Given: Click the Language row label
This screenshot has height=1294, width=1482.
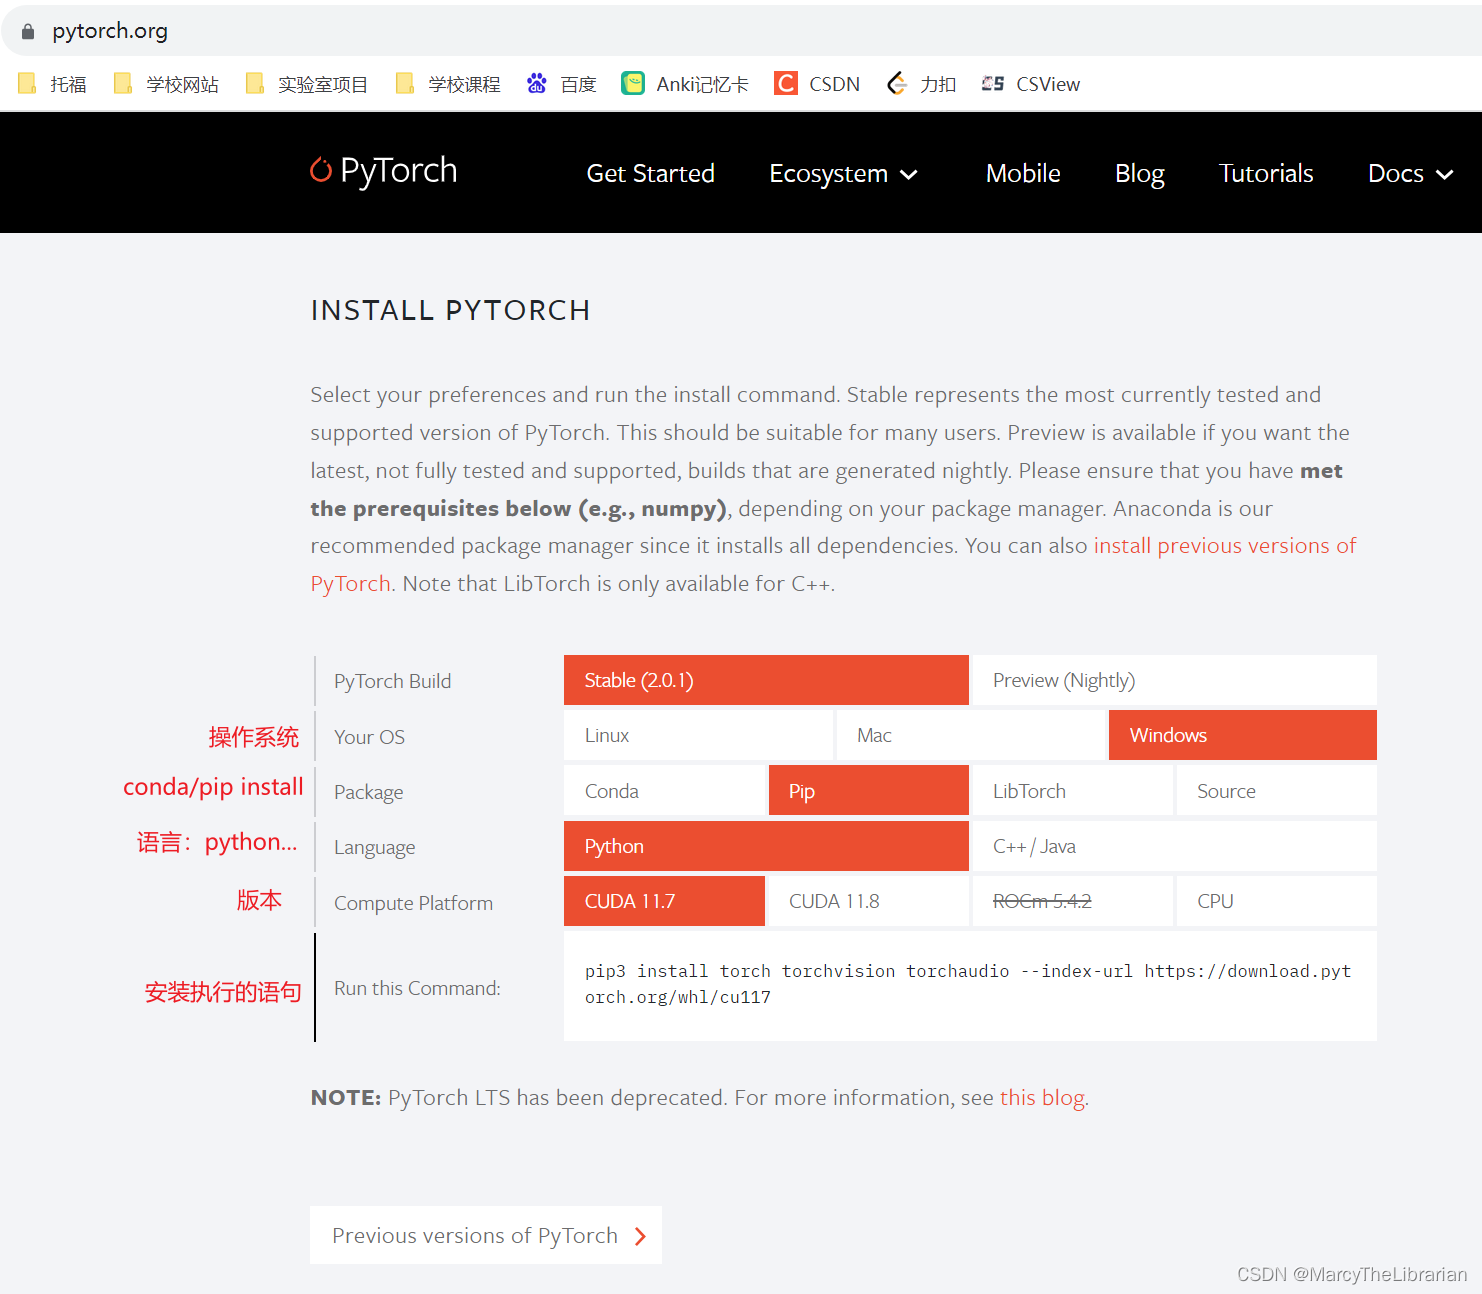Looking at the screenshot, I should 375,848.
